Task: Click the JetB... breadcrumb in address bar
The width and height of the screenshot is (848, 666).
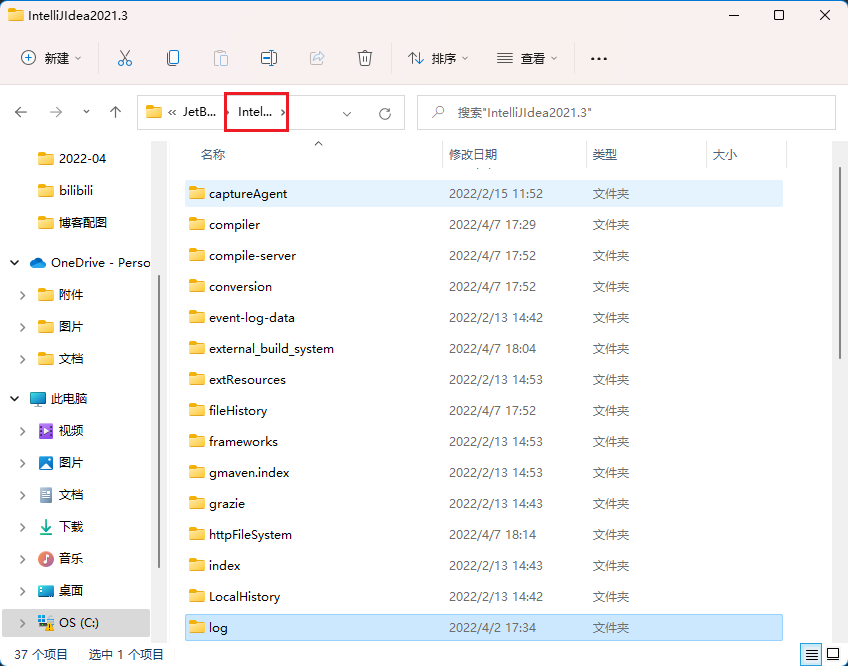Action: 198,113
